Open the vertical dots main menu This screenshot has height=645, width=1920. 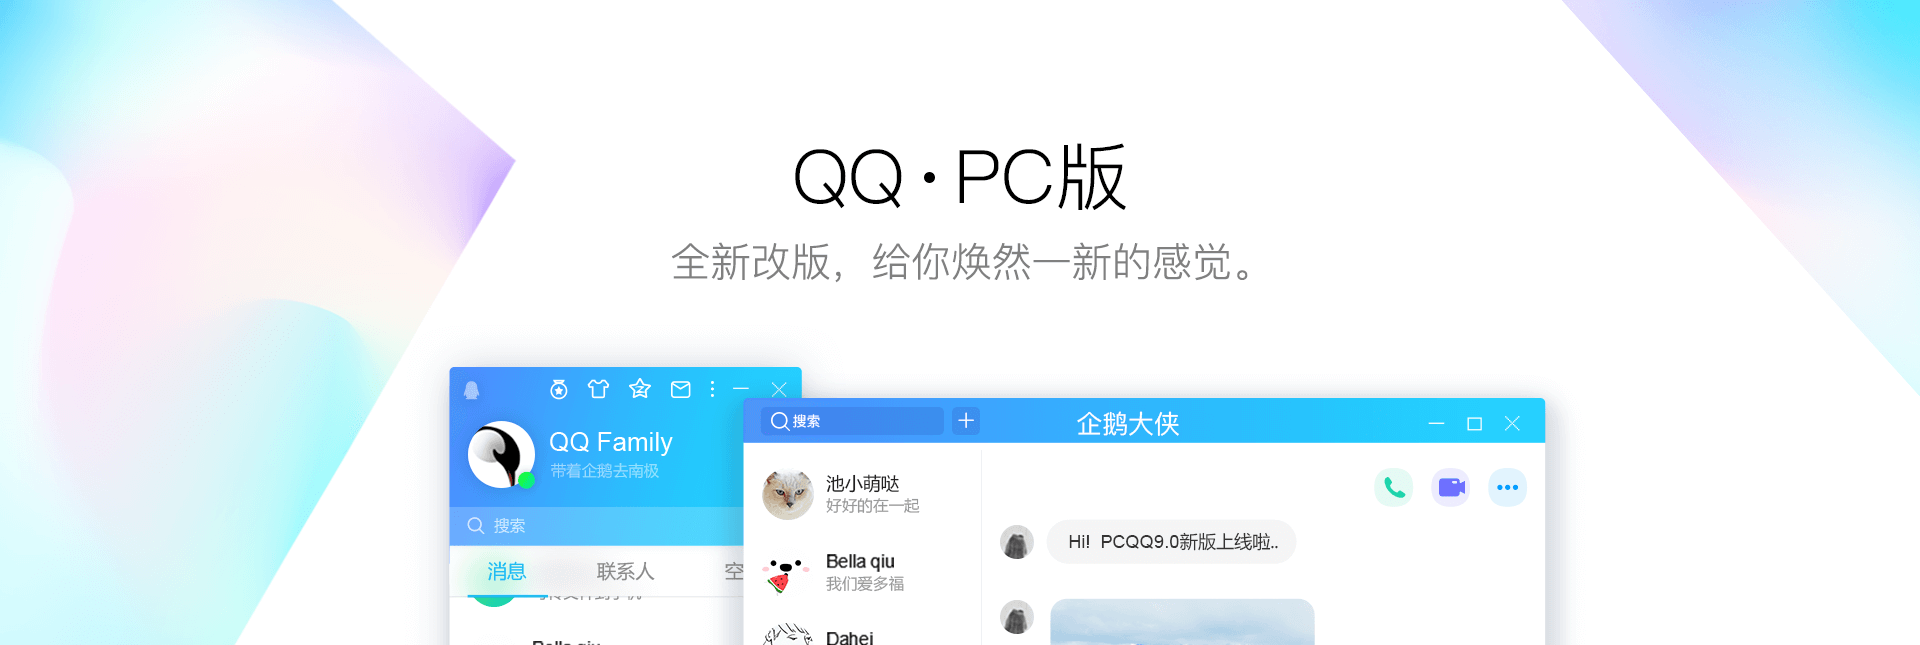712,389
